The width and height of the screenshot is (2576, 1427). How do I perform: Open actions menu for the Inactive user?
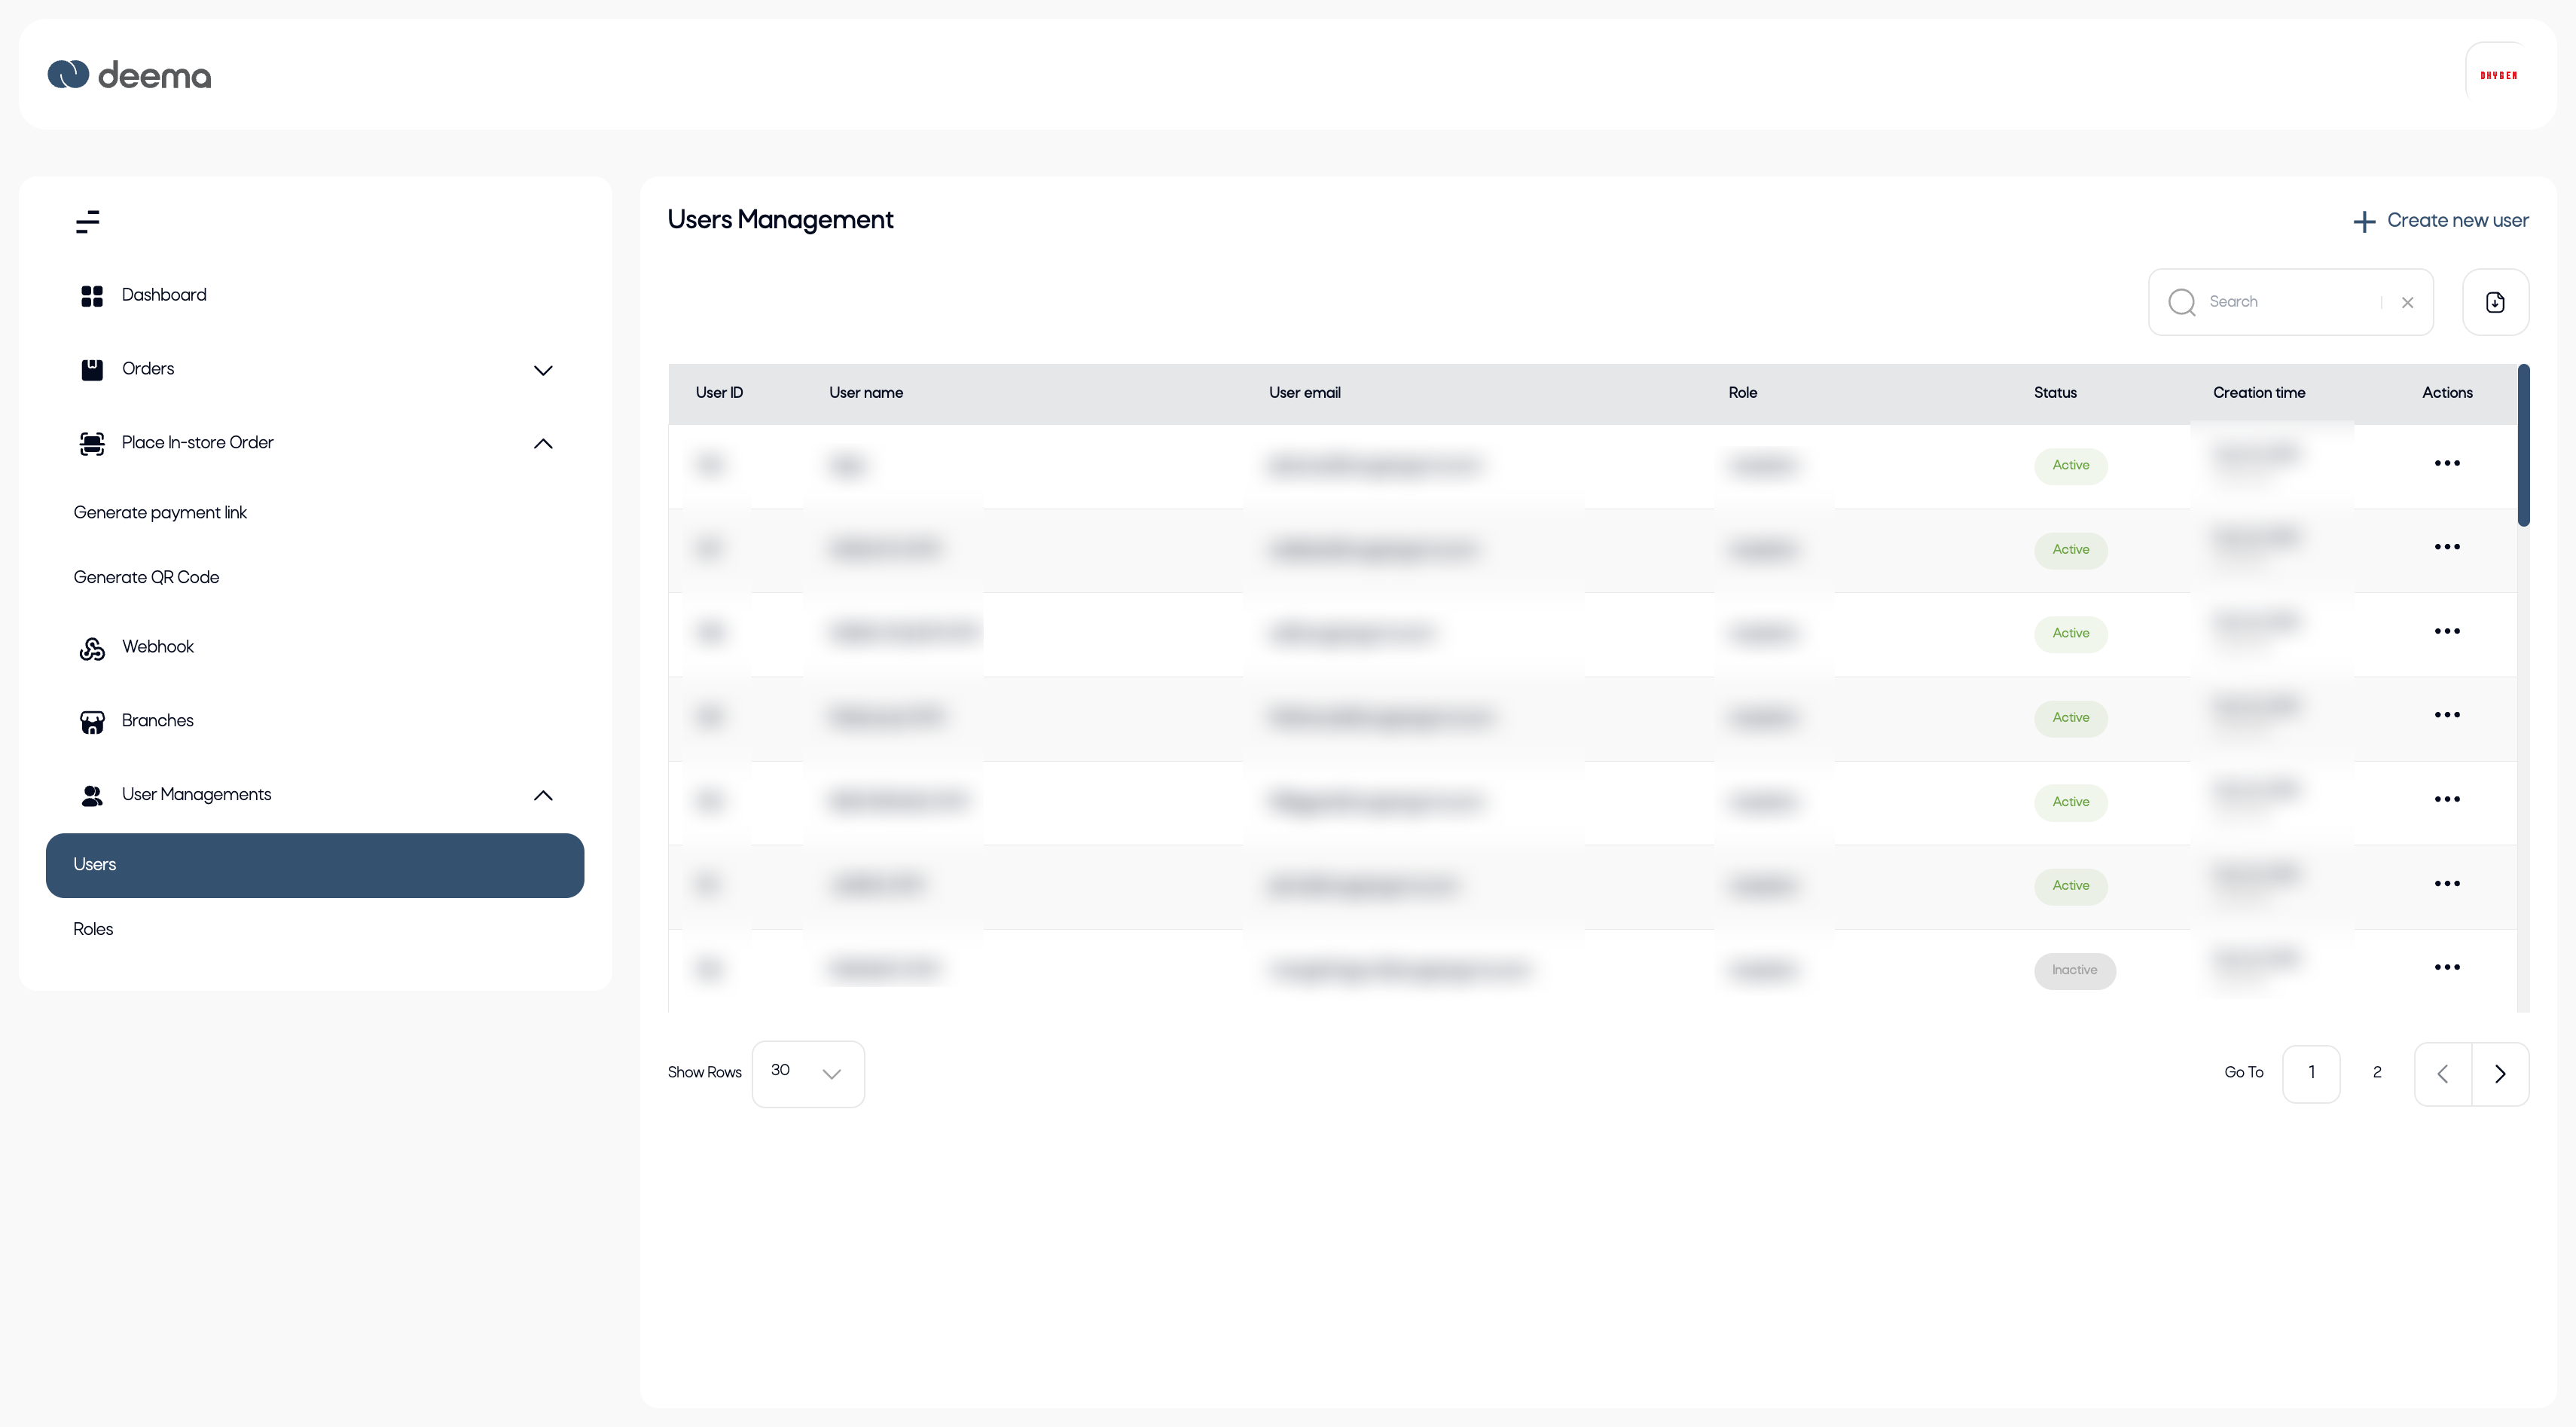[x=2446, y=968]
